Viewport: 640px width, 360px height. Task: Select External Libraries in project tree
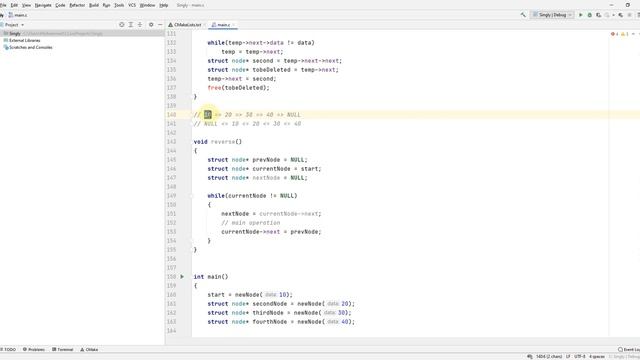[24, 40]
